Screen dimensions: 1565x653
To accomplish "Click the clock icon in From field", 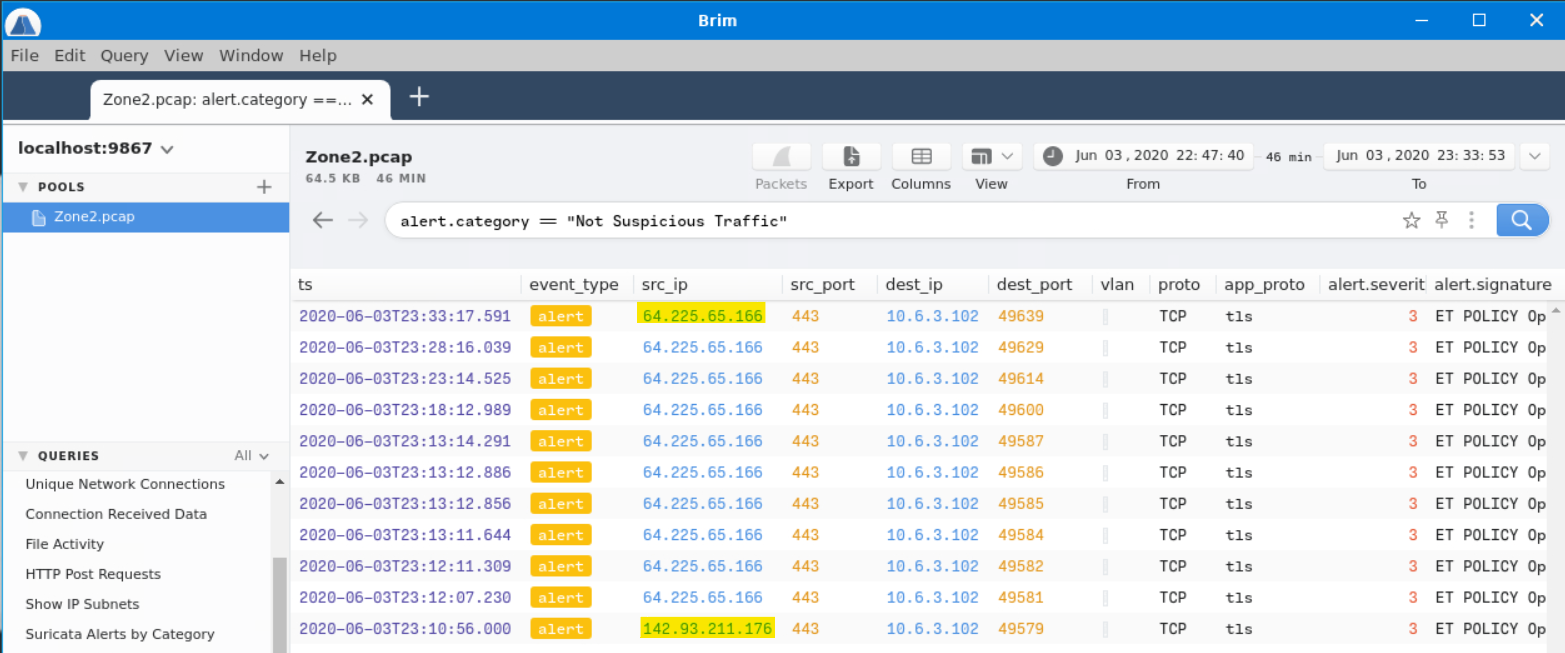I will coord(1053,156).
